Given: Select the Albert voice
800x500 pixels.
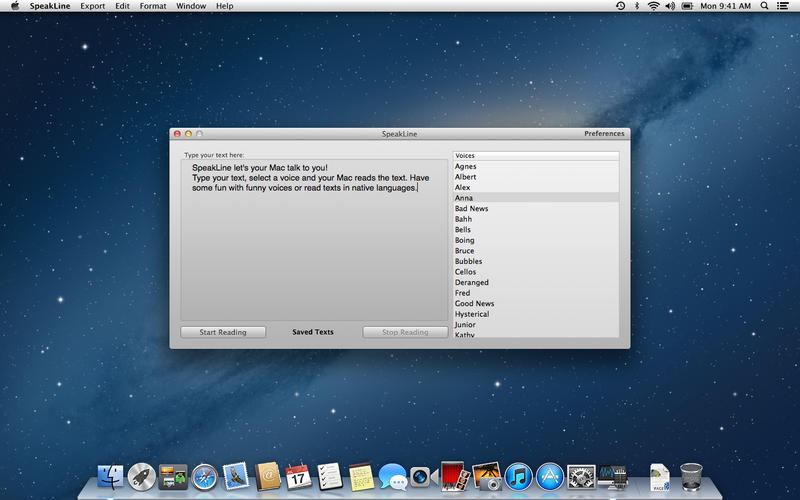Looking at the screenshot, I should 536,177.
